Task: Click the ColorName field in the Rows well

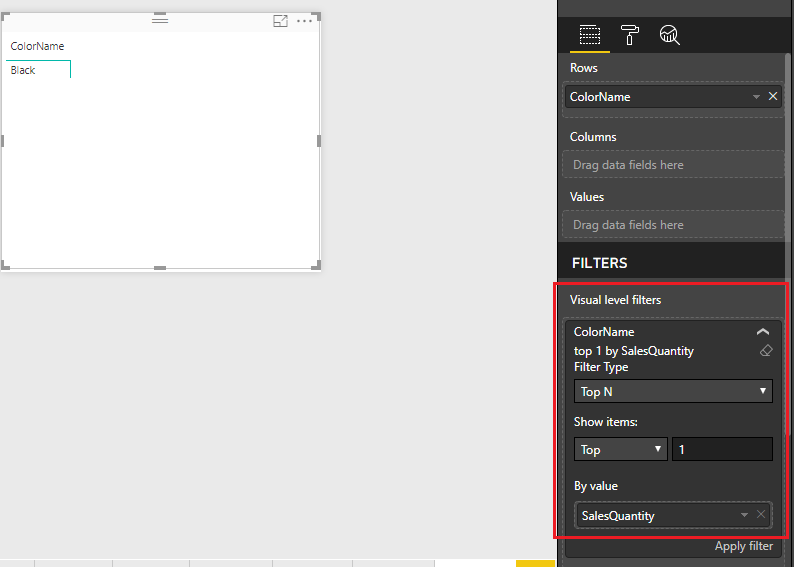Action: tap(673, 97)
